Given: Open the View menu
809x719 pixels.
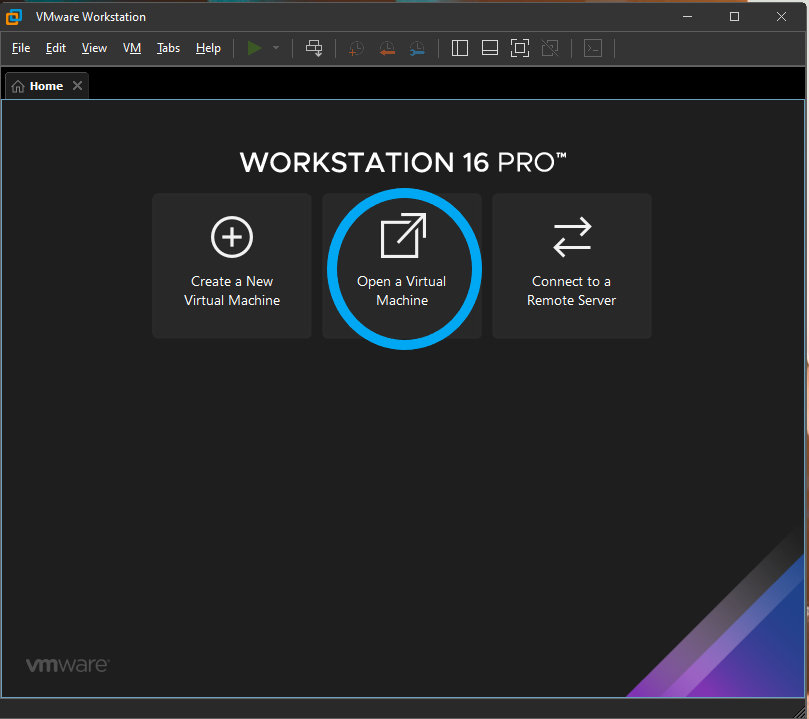Looking at the screenshot, I should [x=94, y=48].
